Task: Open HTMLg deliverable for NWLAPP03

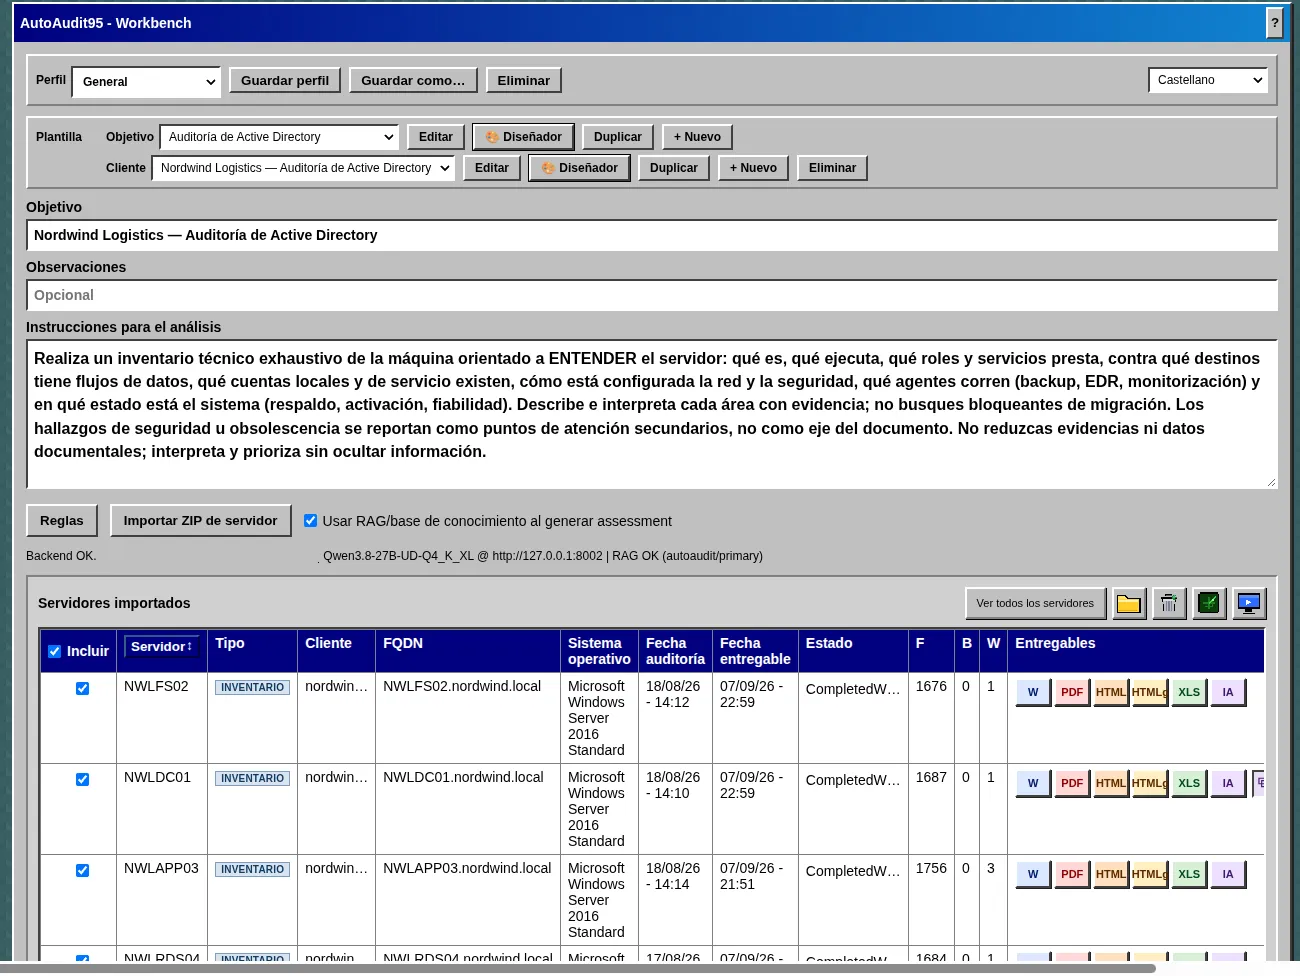Action: coord(1150,874)
